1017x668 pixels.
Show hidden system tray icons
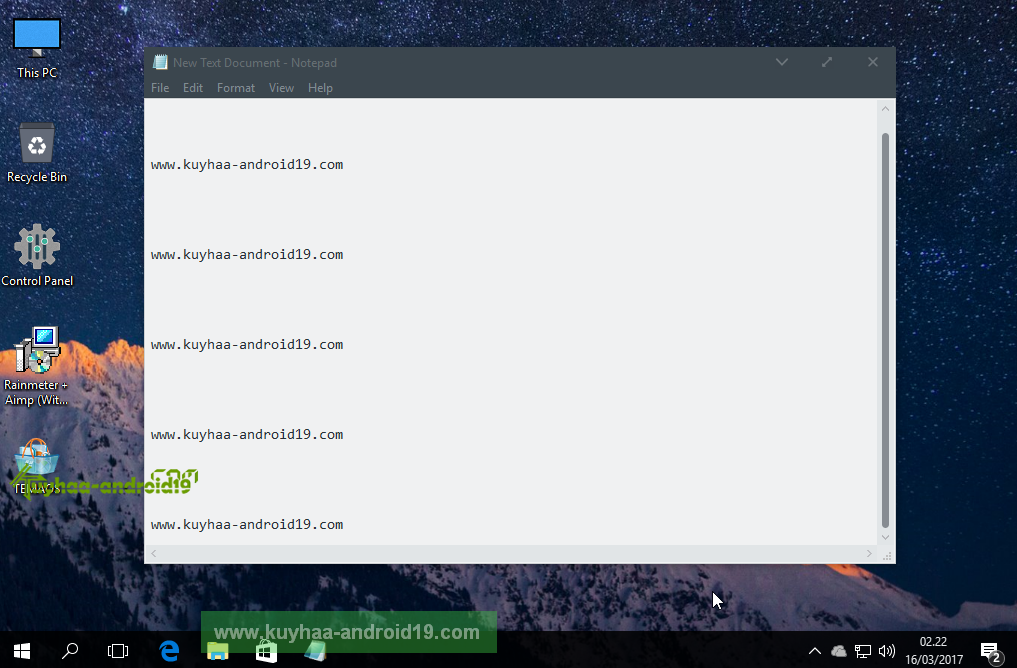815,650
